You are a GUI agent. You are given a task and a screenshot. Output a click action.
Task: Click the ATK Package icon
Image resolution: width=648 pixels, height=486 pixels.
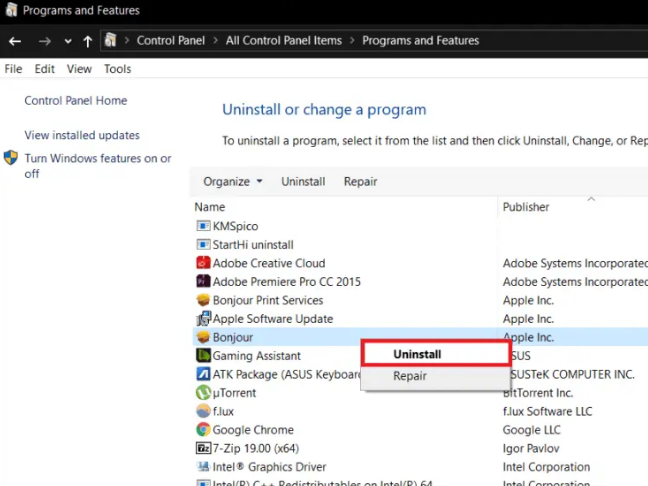click(x=203, y=374)
